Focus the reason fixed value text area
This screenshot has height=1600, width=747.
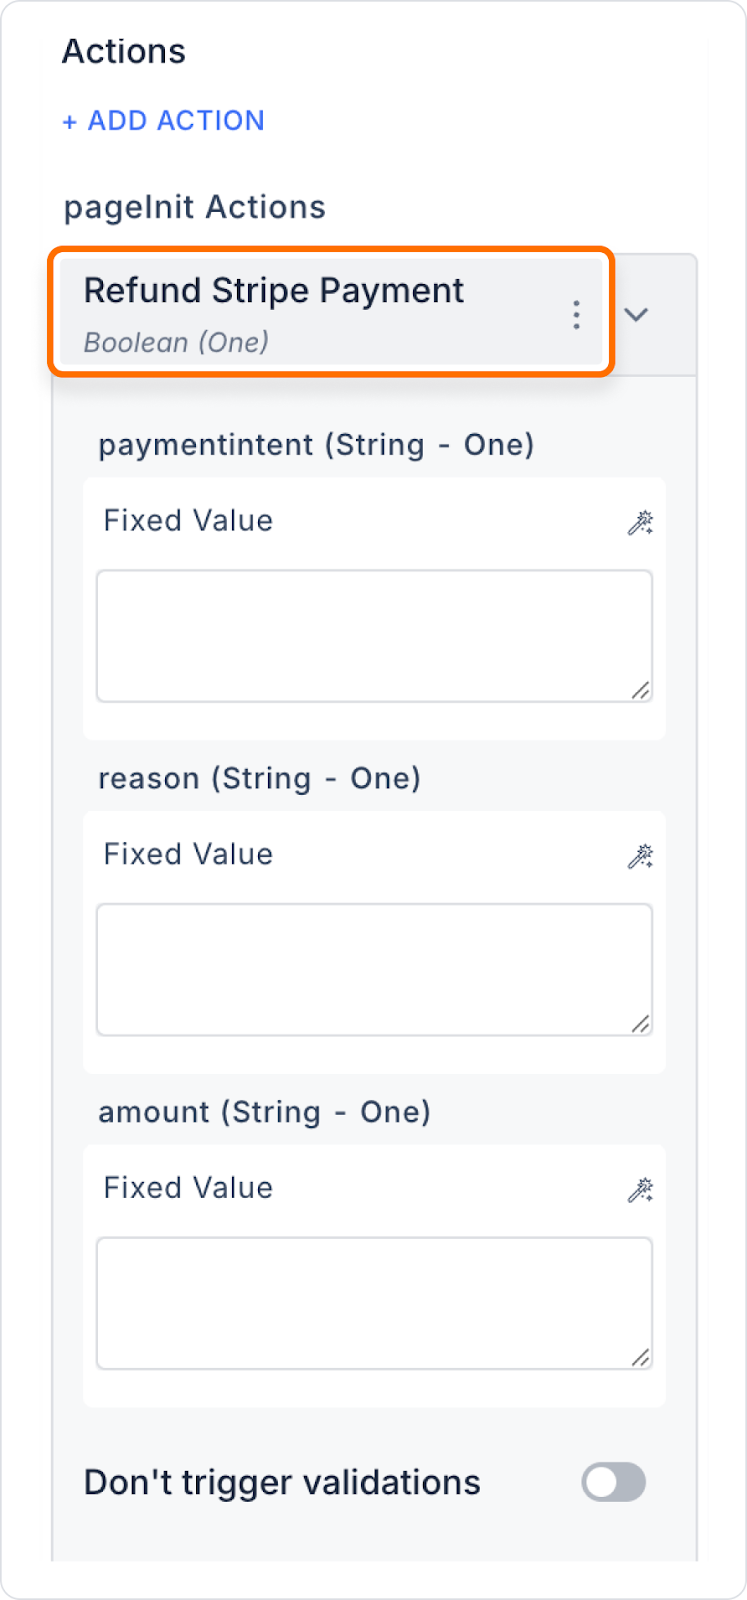374,970
